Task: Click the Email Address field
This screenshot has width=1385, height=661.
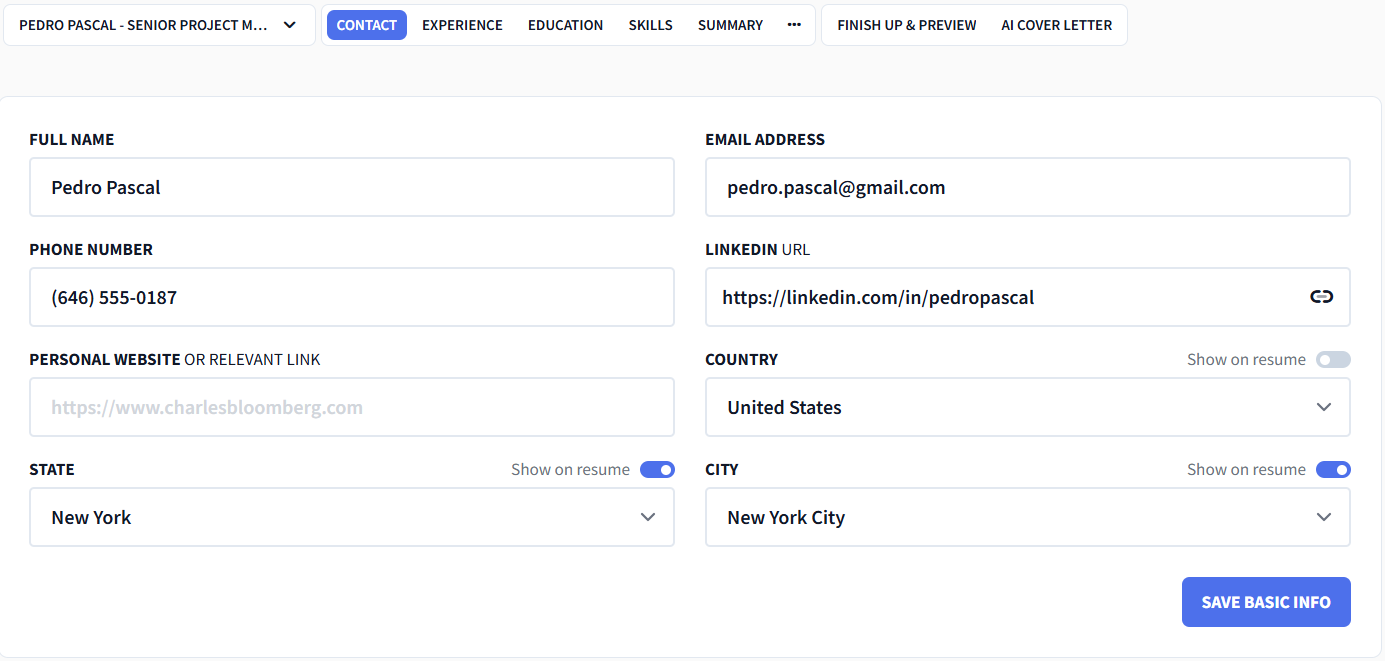Action: [x=1027, y=187]
